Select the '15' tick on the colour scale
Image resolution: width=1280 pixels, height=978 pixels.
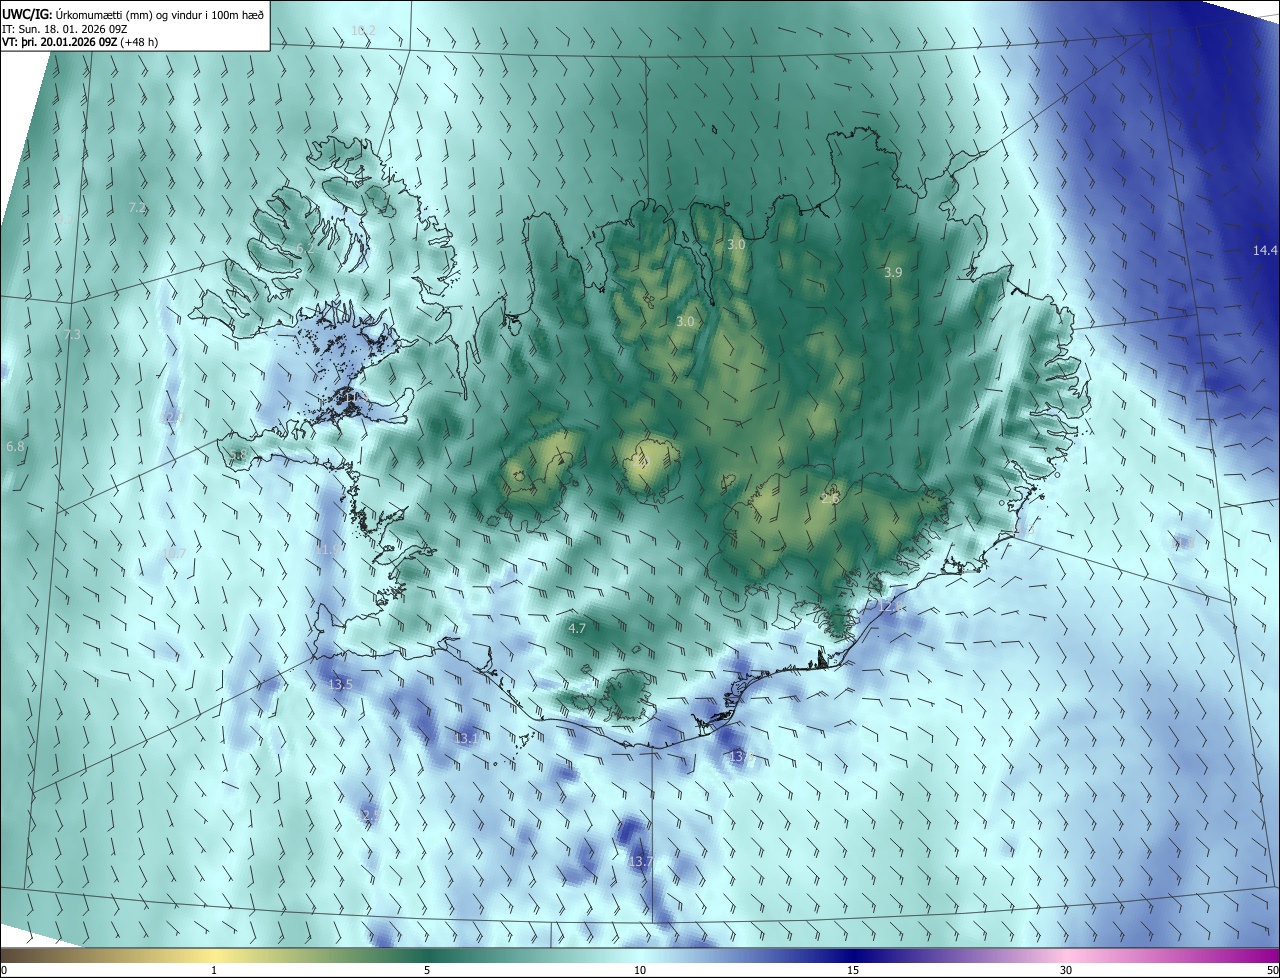tap(853, 970)
